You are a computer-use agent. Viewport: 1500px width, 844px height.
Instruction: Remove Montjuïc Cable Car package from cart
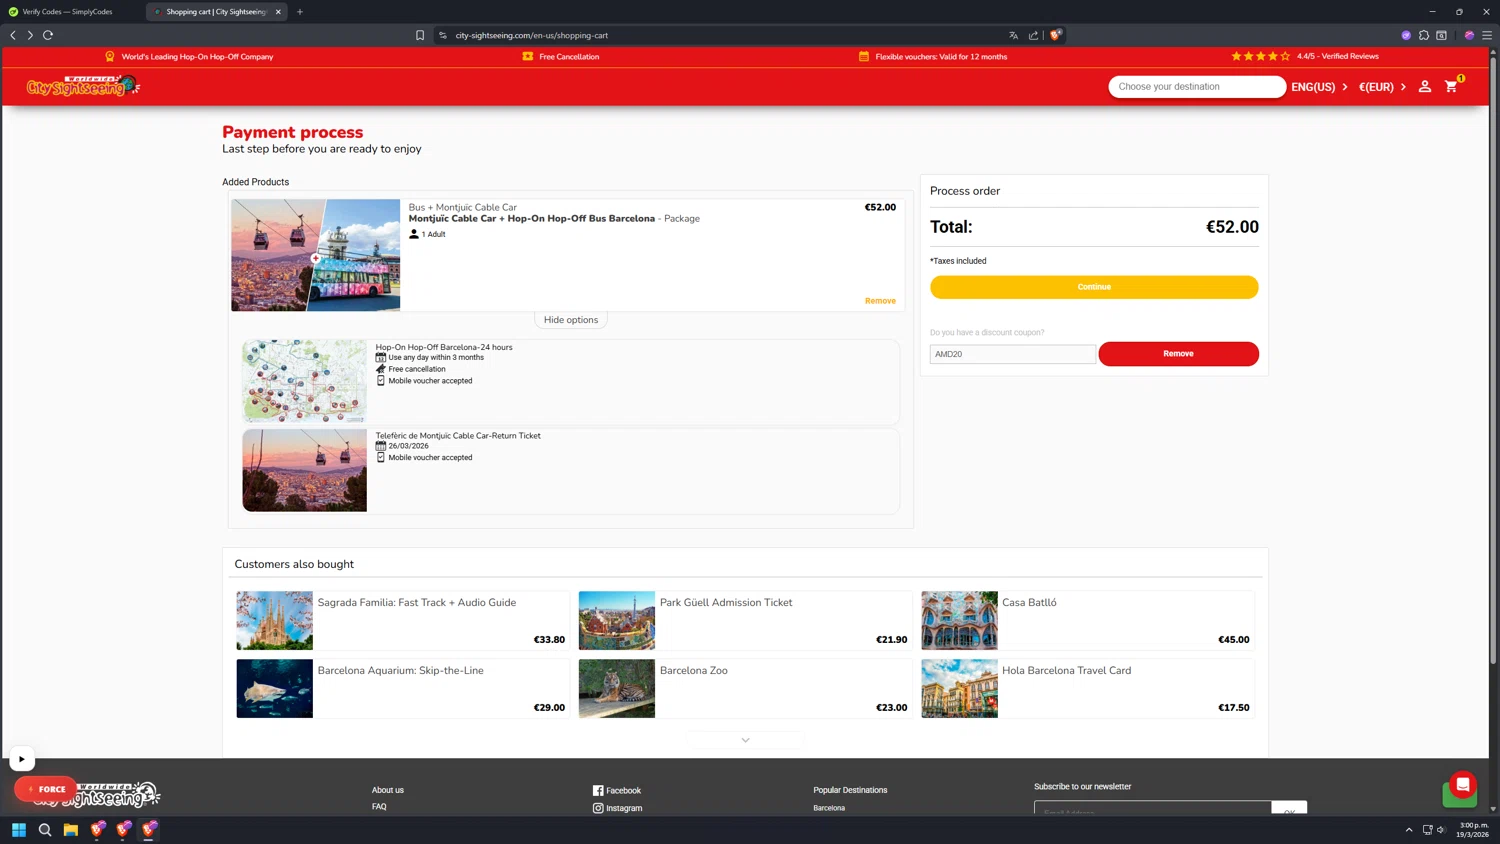tap(880, 301)
